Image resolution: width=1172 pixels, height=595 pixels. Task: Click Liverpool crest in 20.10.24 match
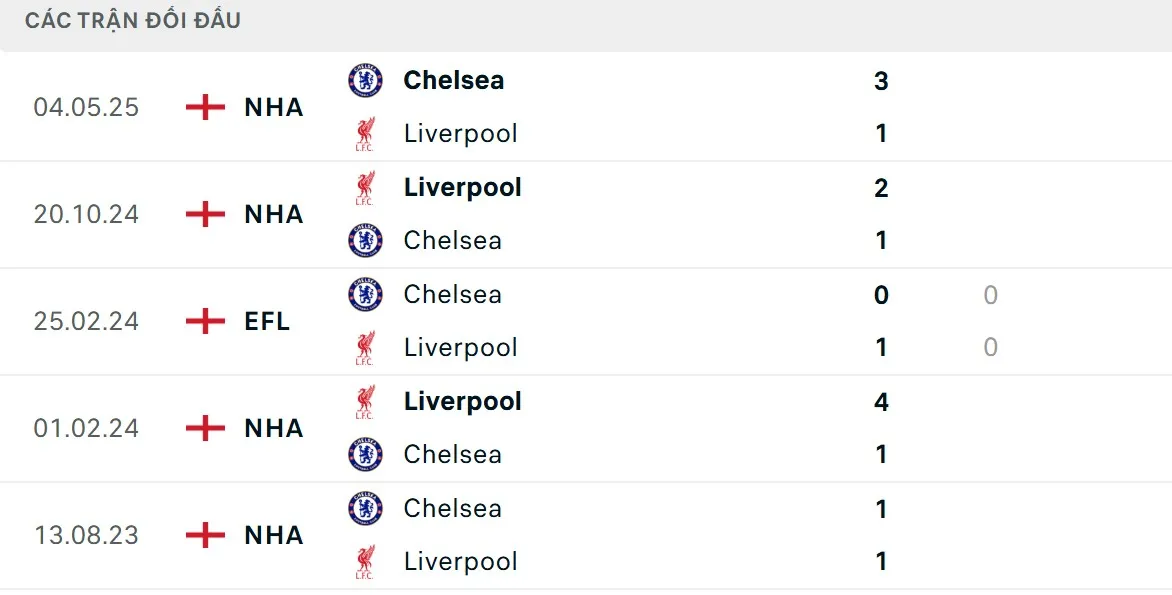tap(365, 187)
